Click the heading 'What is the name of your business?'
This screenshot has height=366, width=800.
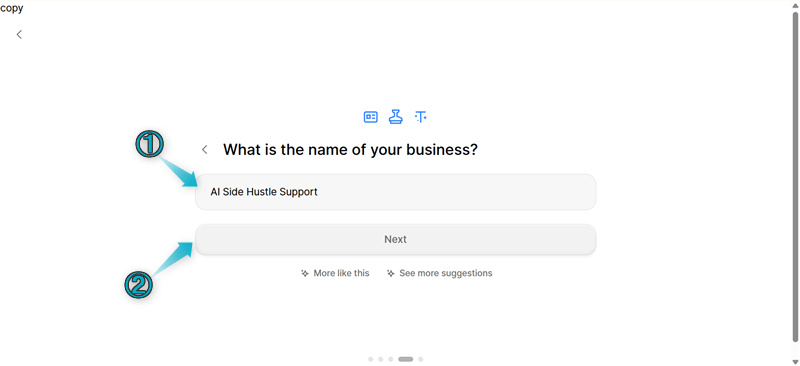point(351,150)
